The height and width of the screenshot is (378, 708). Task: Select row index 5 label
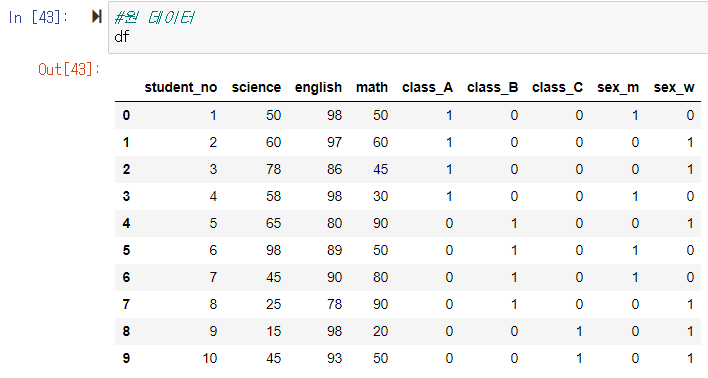click(126, 251)
